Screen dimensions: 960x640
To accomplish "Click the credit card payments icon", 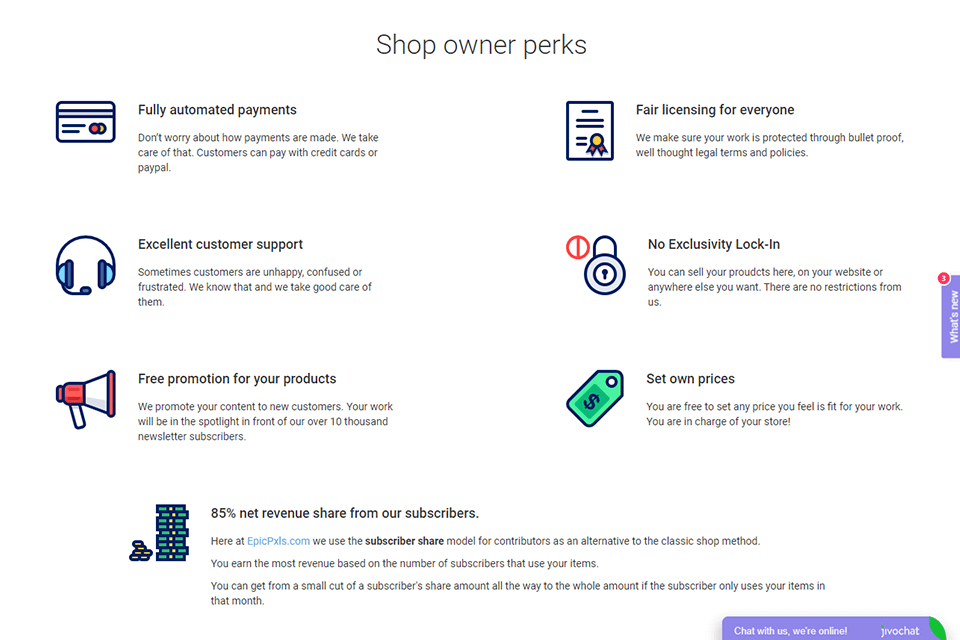I will point(85,123).
